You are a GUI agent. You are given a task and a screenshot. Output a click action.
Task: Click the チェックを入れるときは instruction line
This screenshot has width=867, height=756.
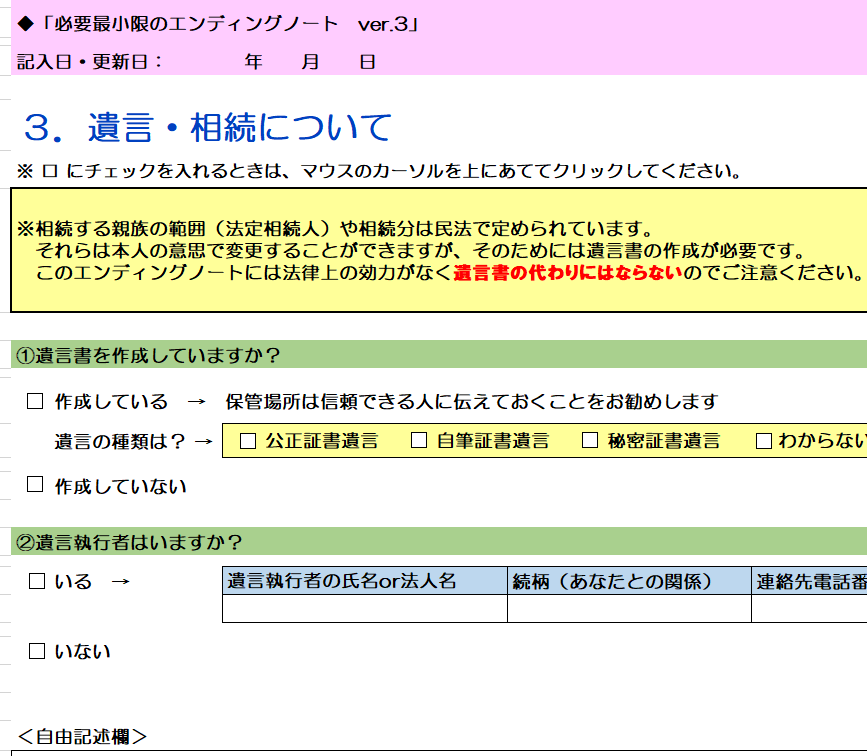(x=379, y=171)
